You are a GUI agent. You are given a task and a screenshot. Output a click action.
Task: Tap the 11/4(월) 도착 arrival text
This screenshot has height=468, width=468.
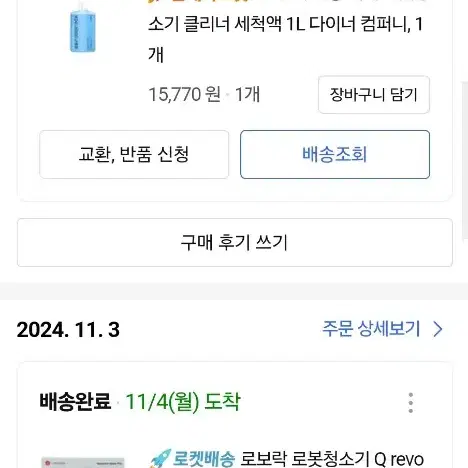[x=183, y=401]
